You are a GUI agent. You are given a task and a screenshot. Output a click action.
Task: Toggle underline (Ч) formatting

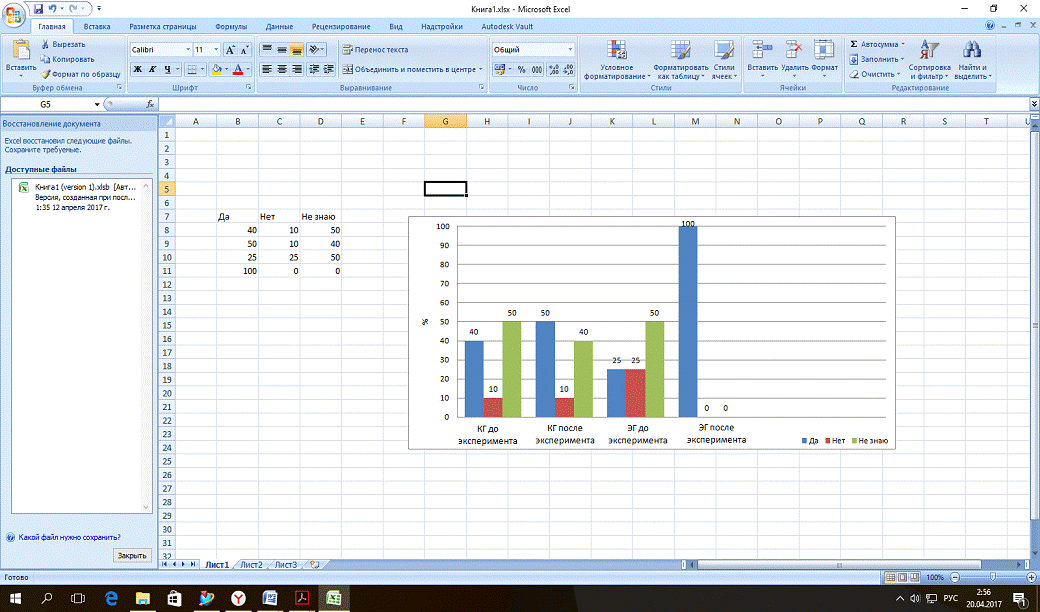(167, 70)
